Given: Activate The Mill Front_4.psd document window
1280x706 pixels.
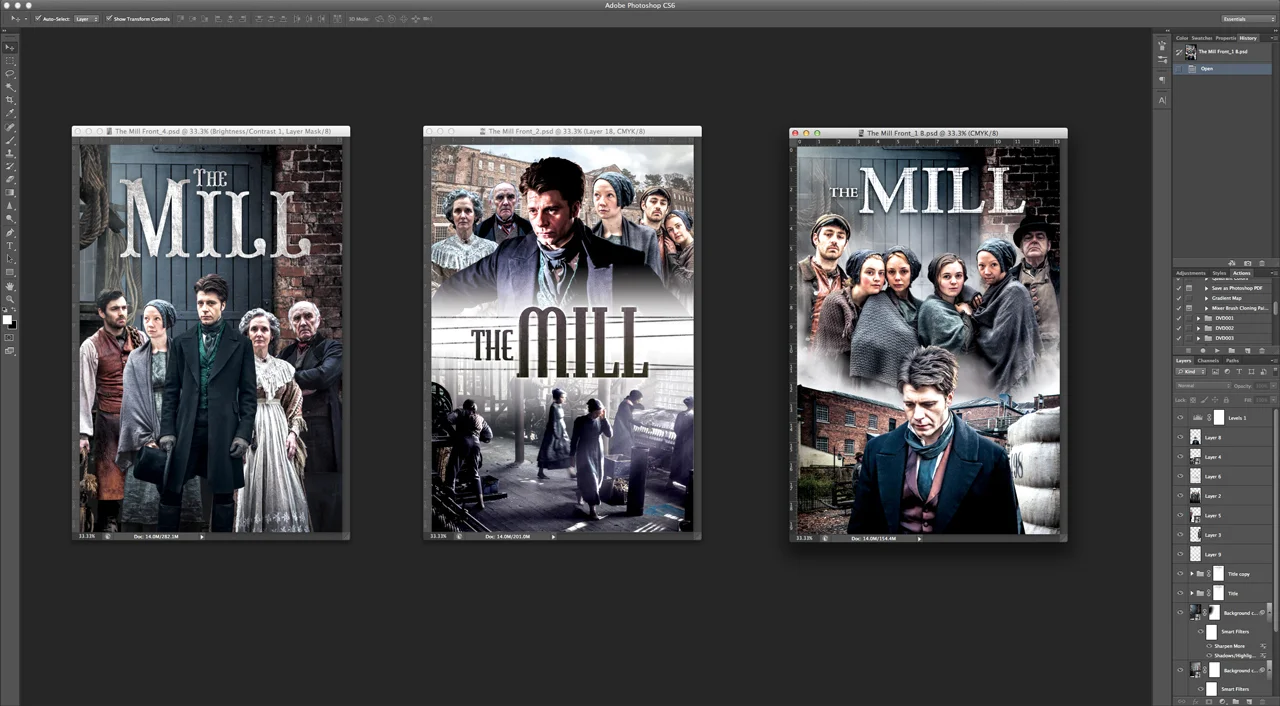Looking at the screenshot, I should tap(211, 131).
